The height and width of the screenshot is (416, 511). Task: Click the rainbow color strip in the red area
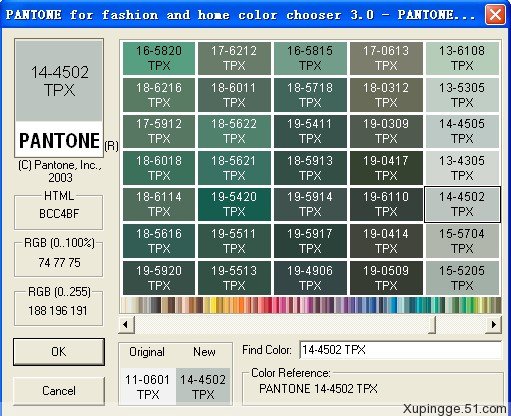[268, 305]
